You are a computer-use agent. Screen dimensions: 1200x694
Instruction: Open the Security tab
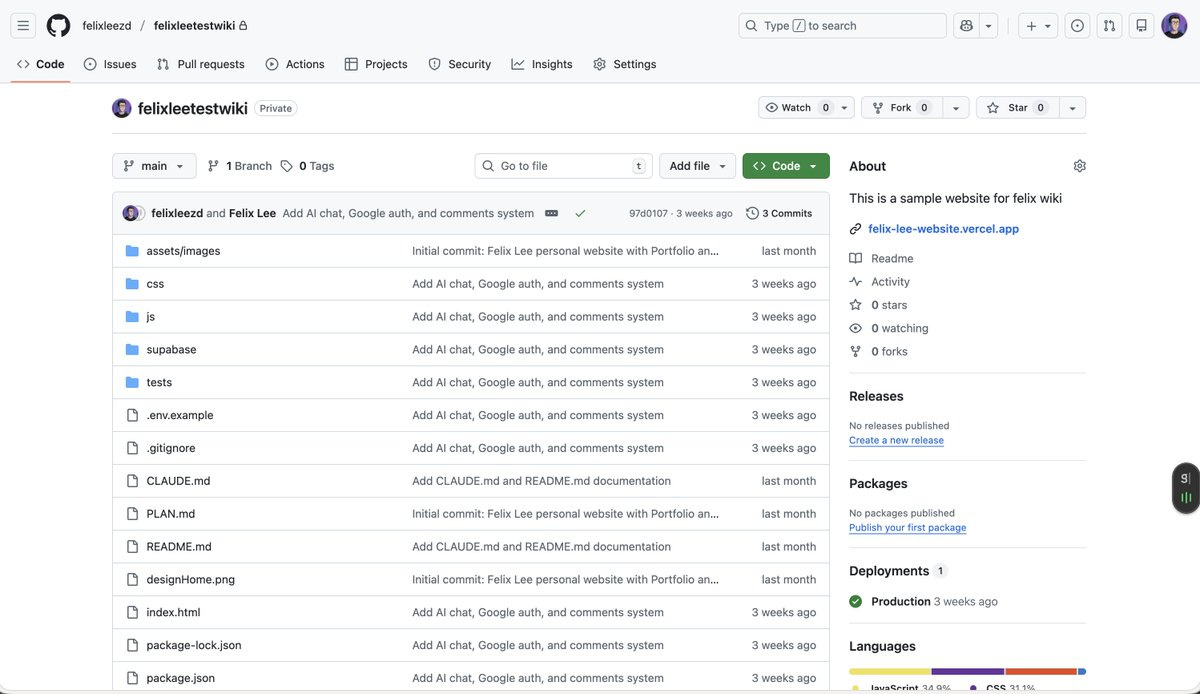(x=460, y=64)
